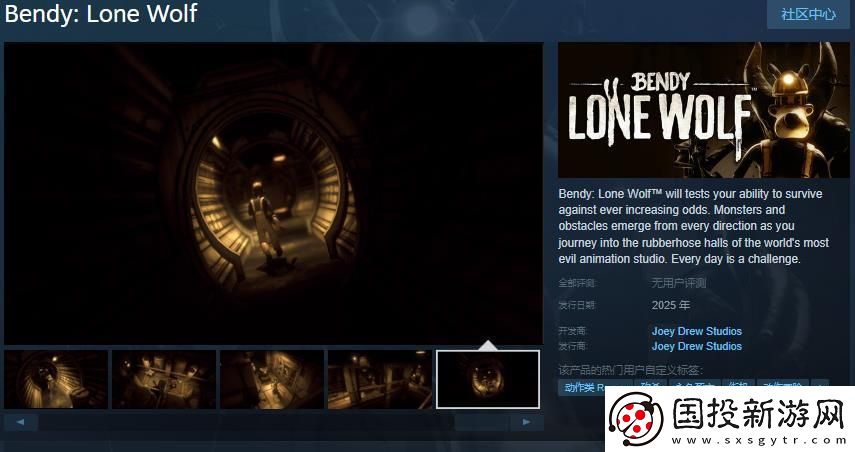Select the third screenshot thumbnail
The image size is (855, 452).
click(272, 379)
